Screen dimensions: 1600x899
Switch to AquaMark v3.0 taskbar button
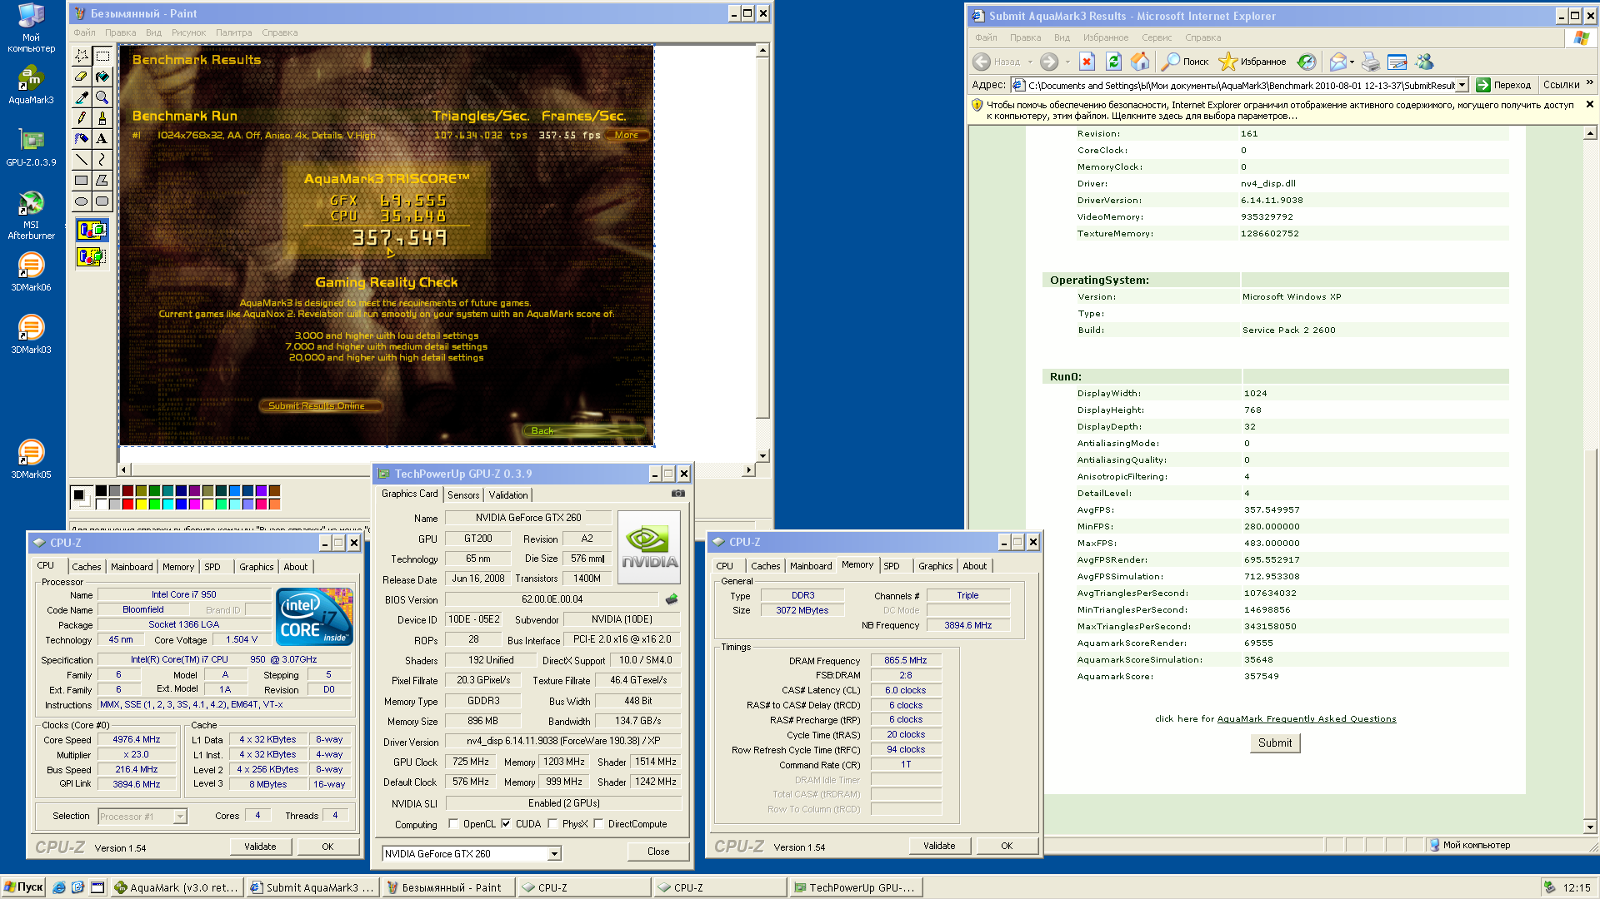(176, 887)
